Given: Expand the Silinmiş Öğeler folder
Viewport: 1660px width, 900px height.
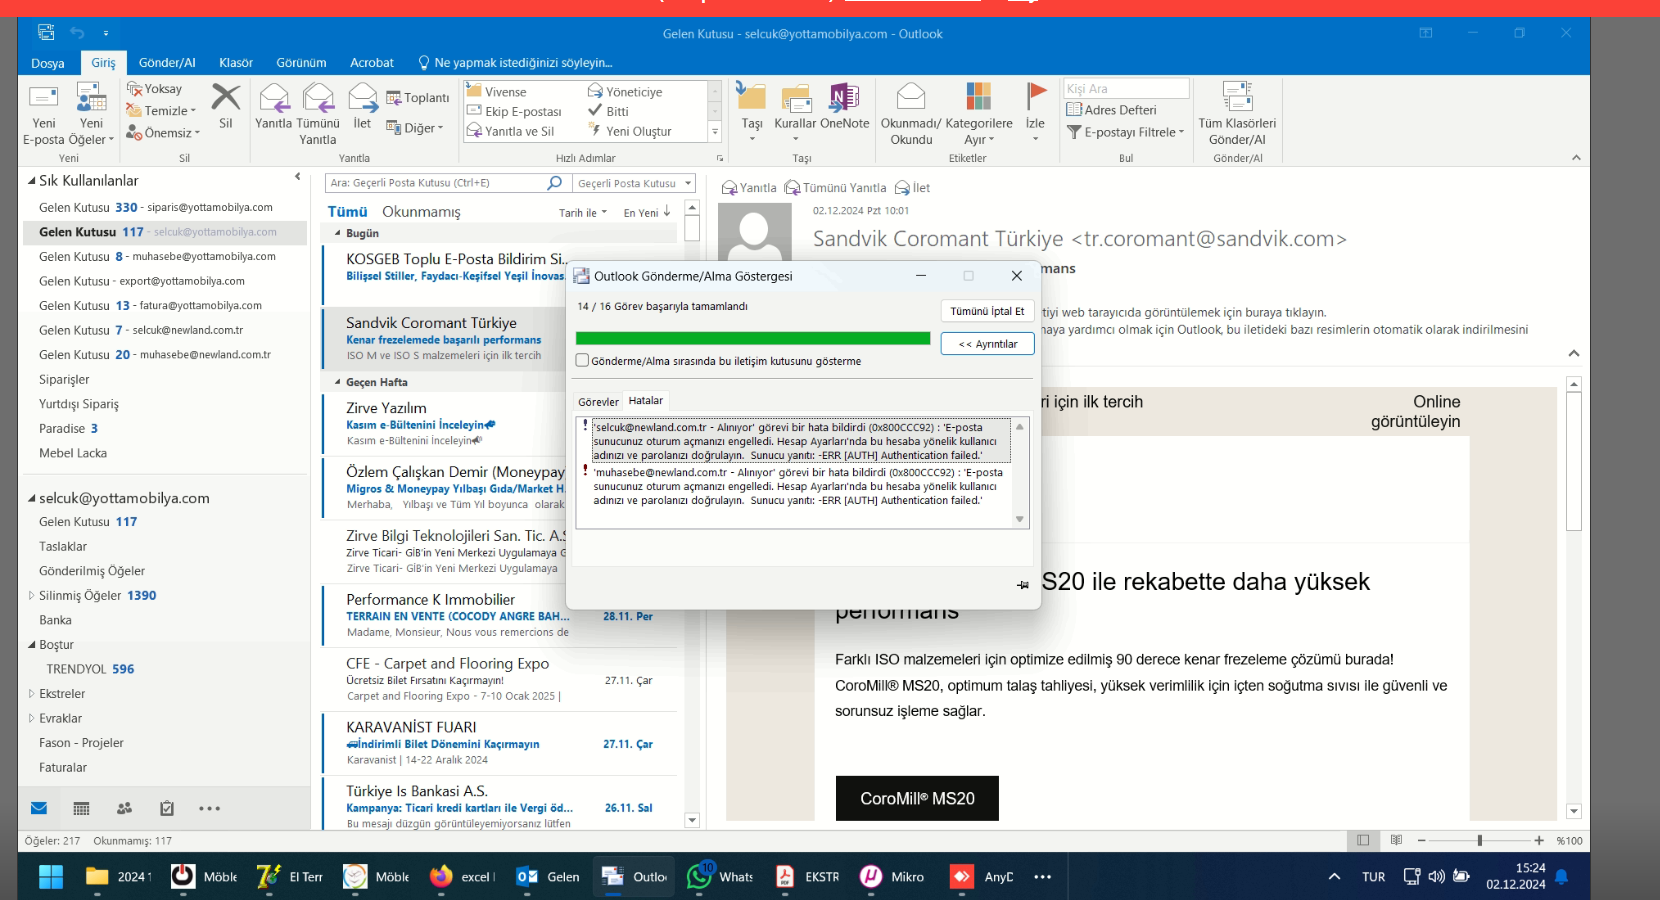Looking at the screenshot, I should coord(31,596).
